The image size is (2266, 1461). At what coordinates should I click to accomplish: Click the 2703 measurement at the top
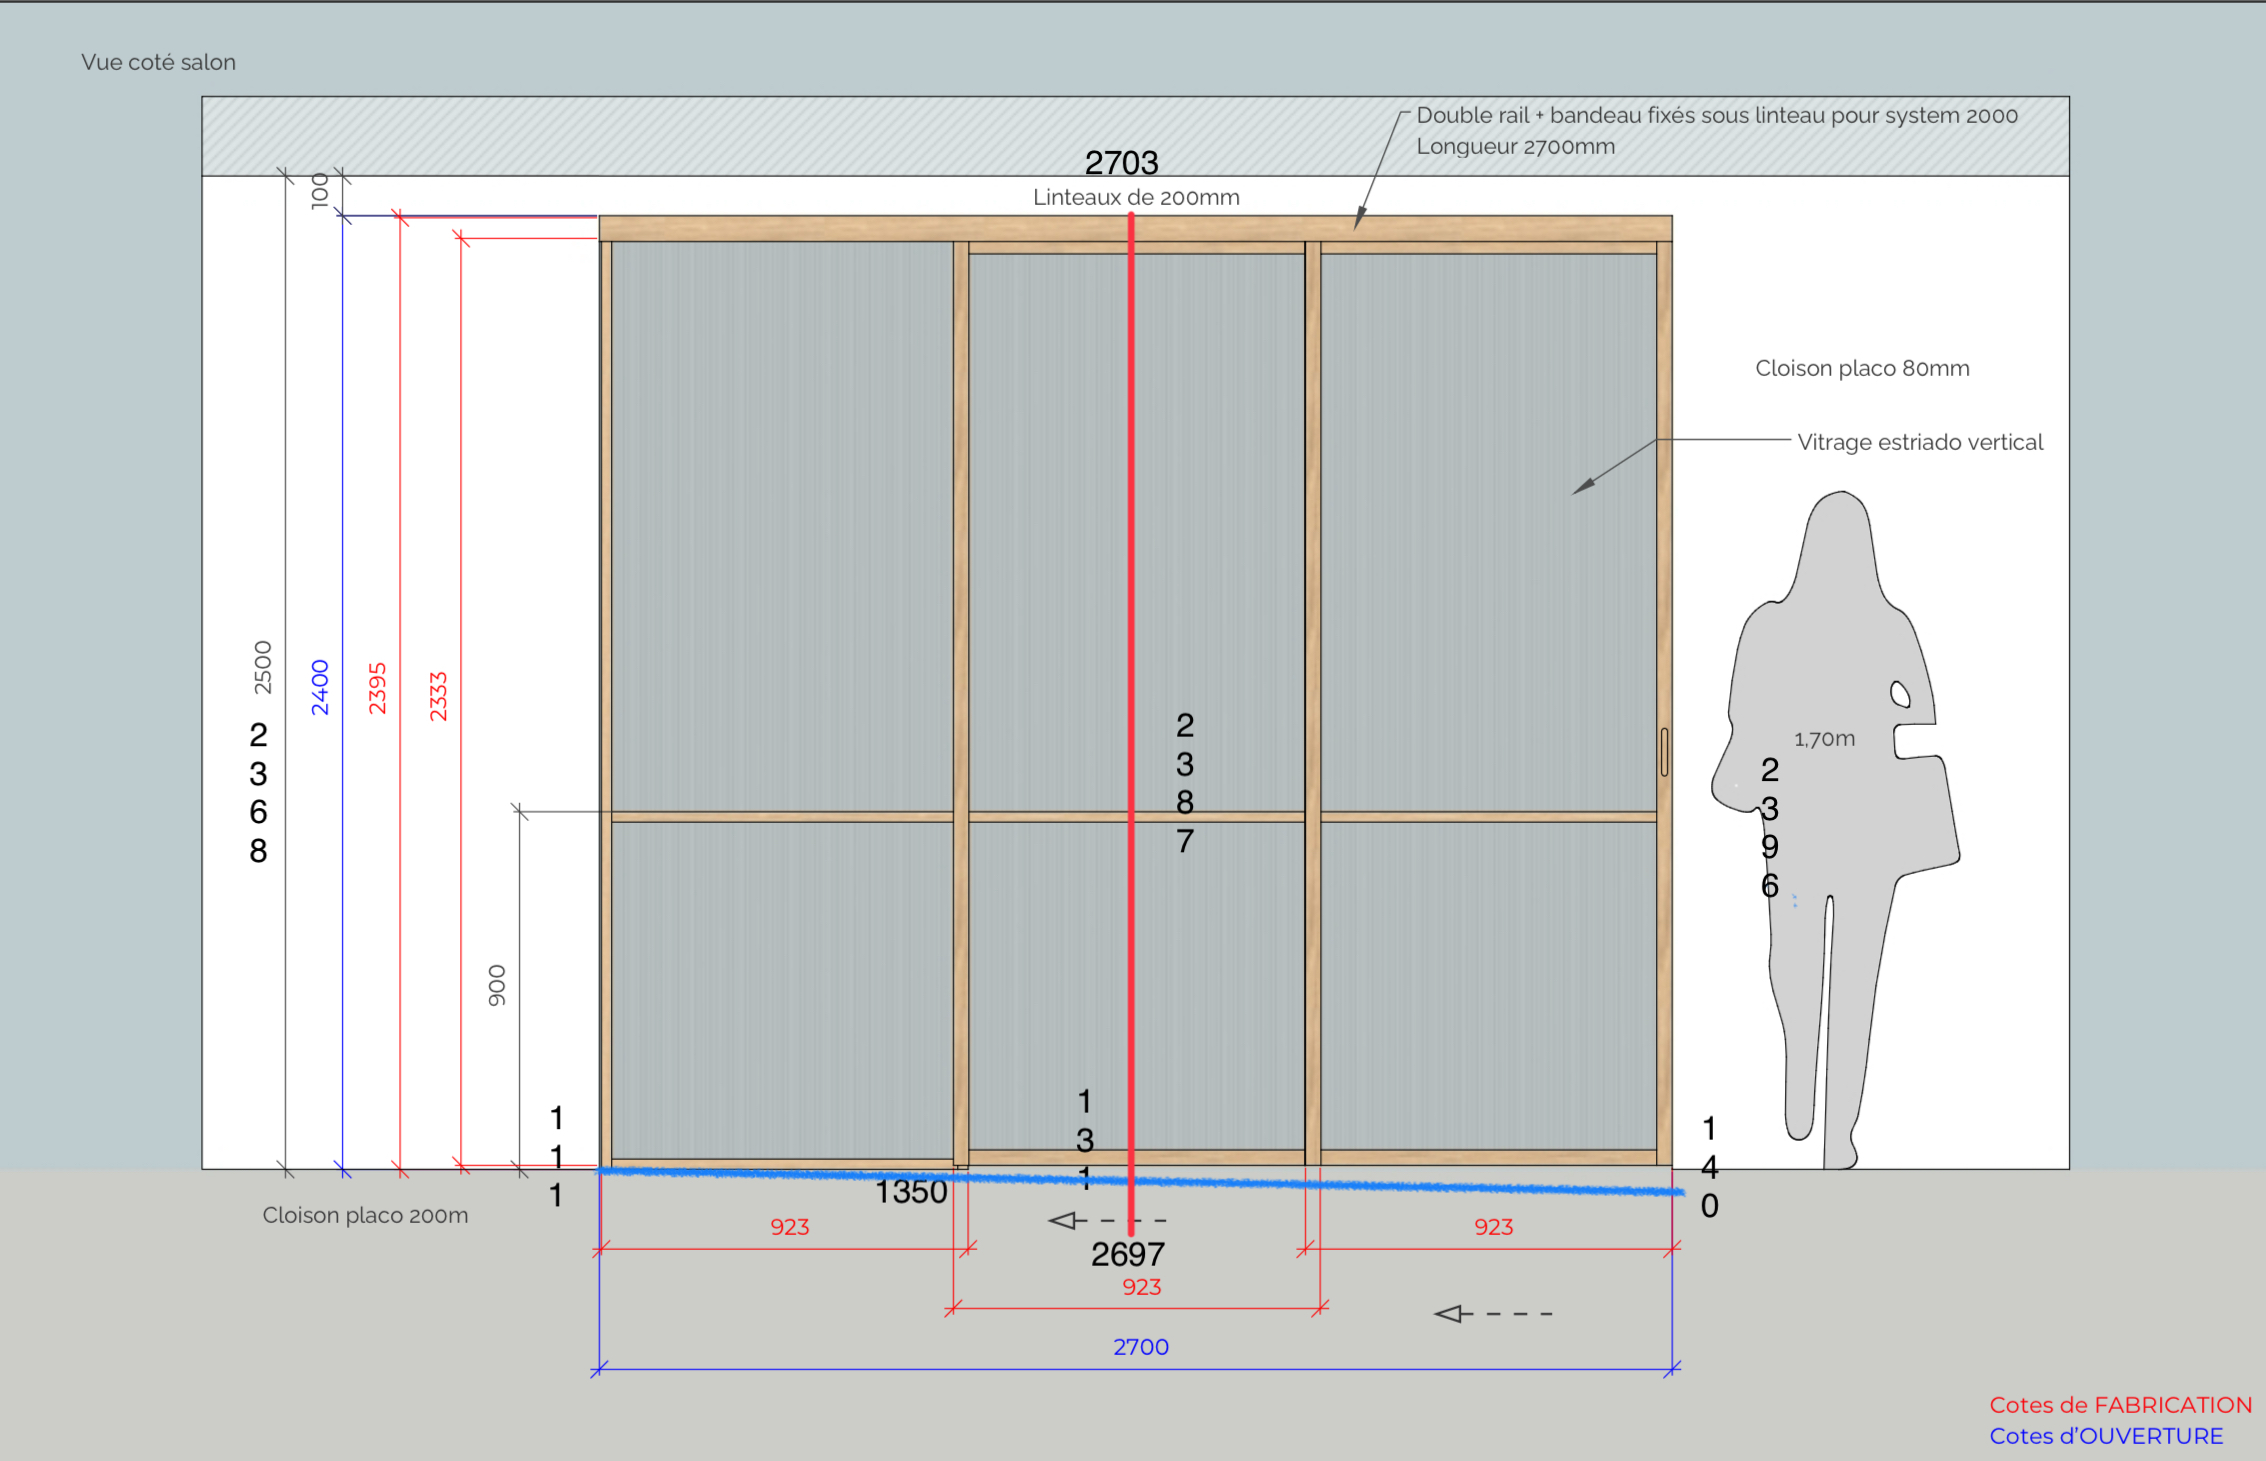(1121, 162)
